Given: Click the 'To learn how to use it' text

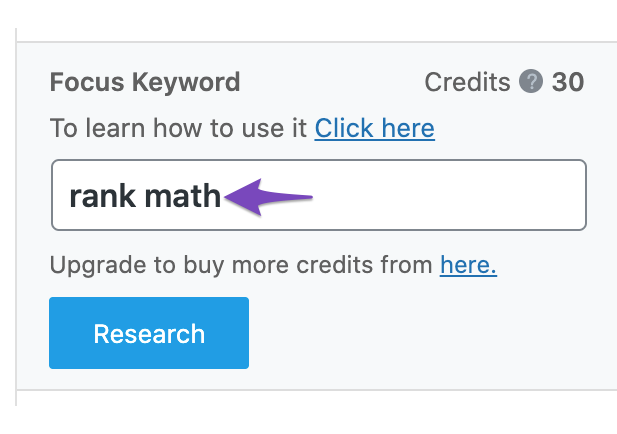Looking at the screenshot, I should [178, 128].
